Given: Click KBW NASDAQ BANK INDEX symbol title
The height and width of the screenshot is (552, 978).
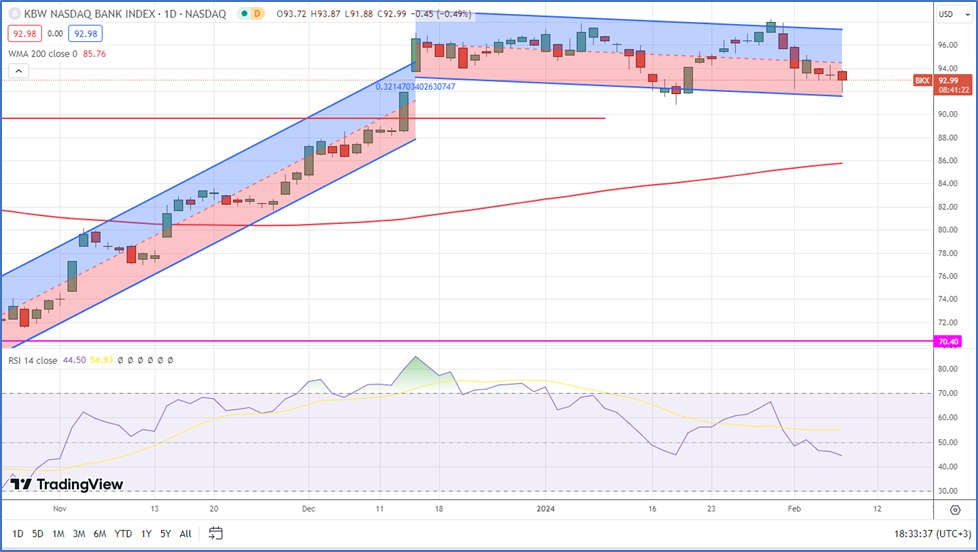Looking at the screenshot, I should [x=125, y=14].
